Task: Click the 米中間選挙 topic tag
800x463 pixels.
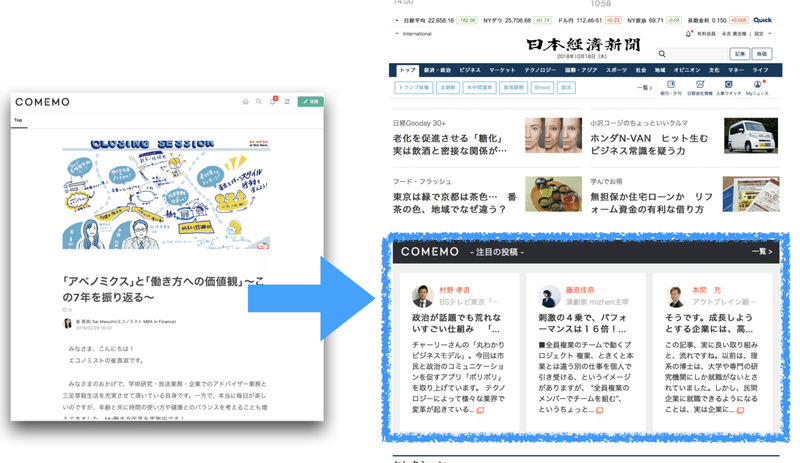Action: 479,88
